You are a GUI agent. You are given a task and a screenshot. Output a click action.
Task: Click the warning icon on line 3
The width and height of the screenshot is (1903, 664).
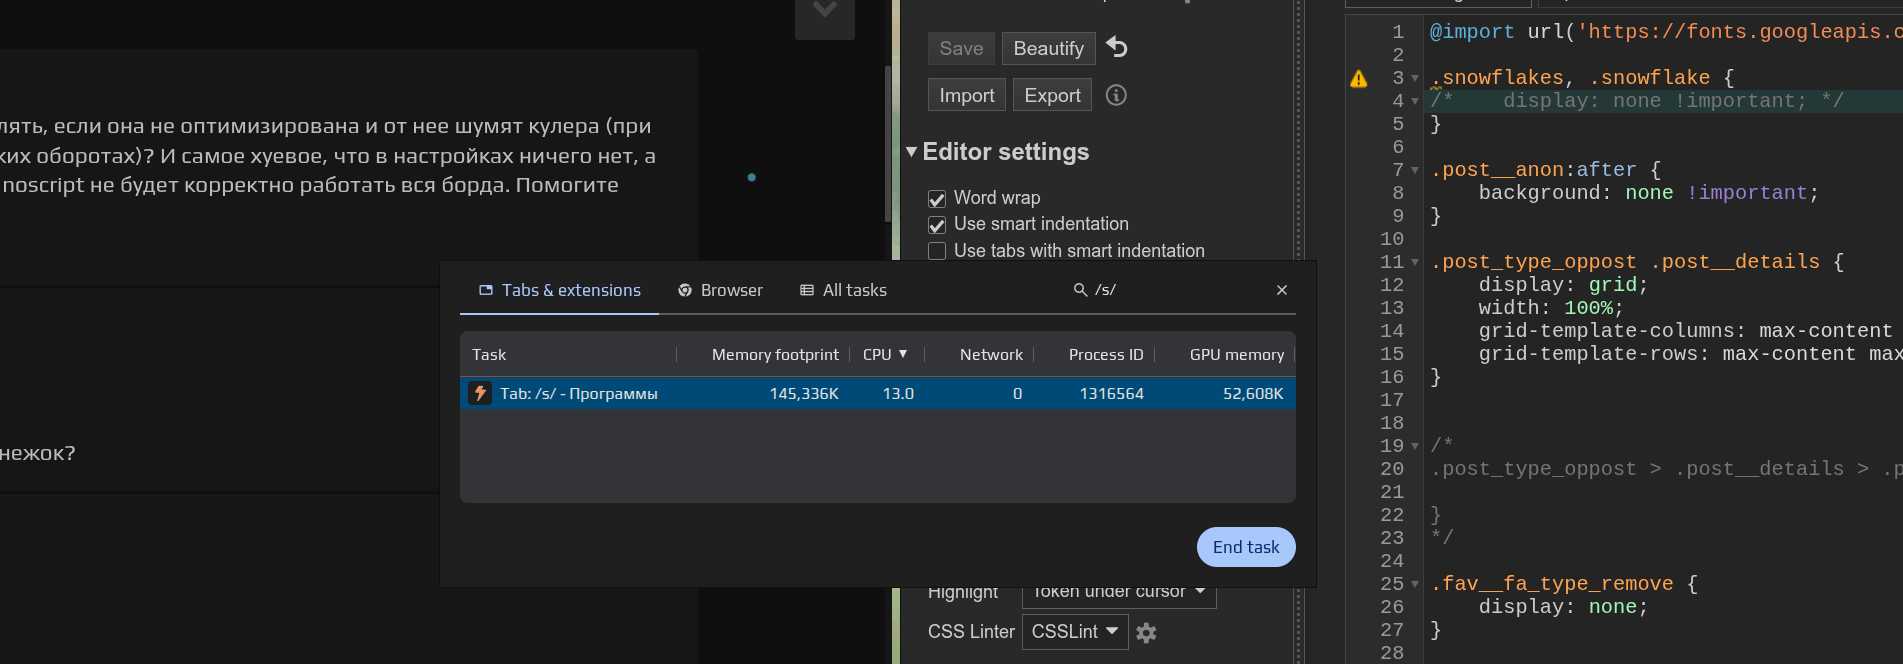(x=1359, y=79)
